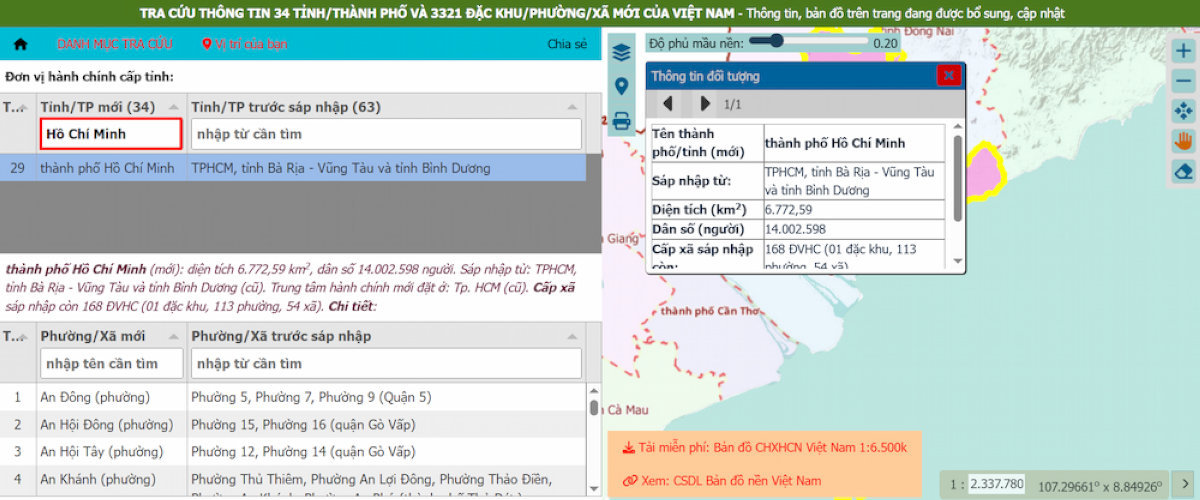This screenshot has width=1200, height=500.
Task: Zoom out of the map
Action: coord(1183,81)
